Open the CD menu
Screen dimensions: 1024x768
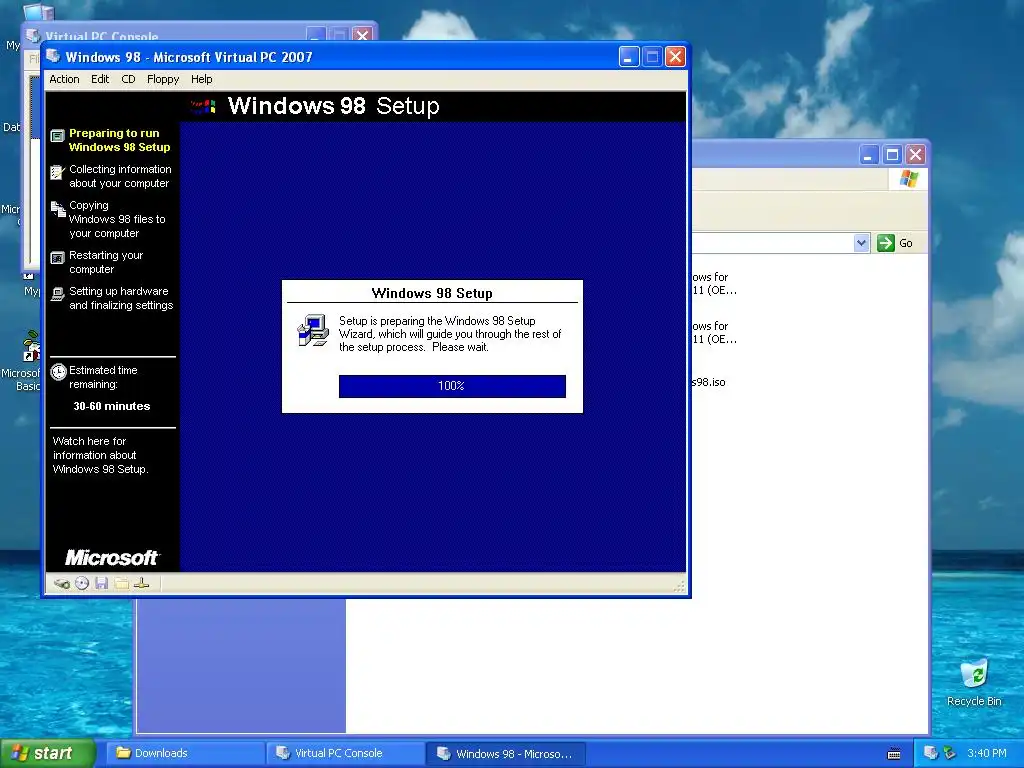128,79
